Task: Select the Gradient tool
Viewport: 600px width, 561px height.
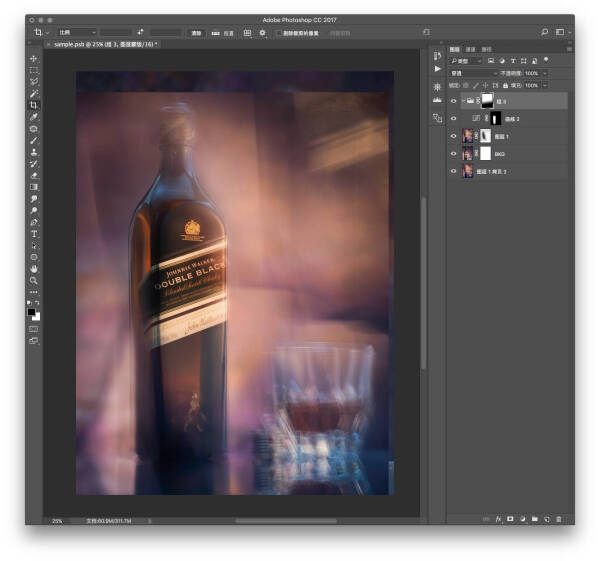Action: pos(34,187)
